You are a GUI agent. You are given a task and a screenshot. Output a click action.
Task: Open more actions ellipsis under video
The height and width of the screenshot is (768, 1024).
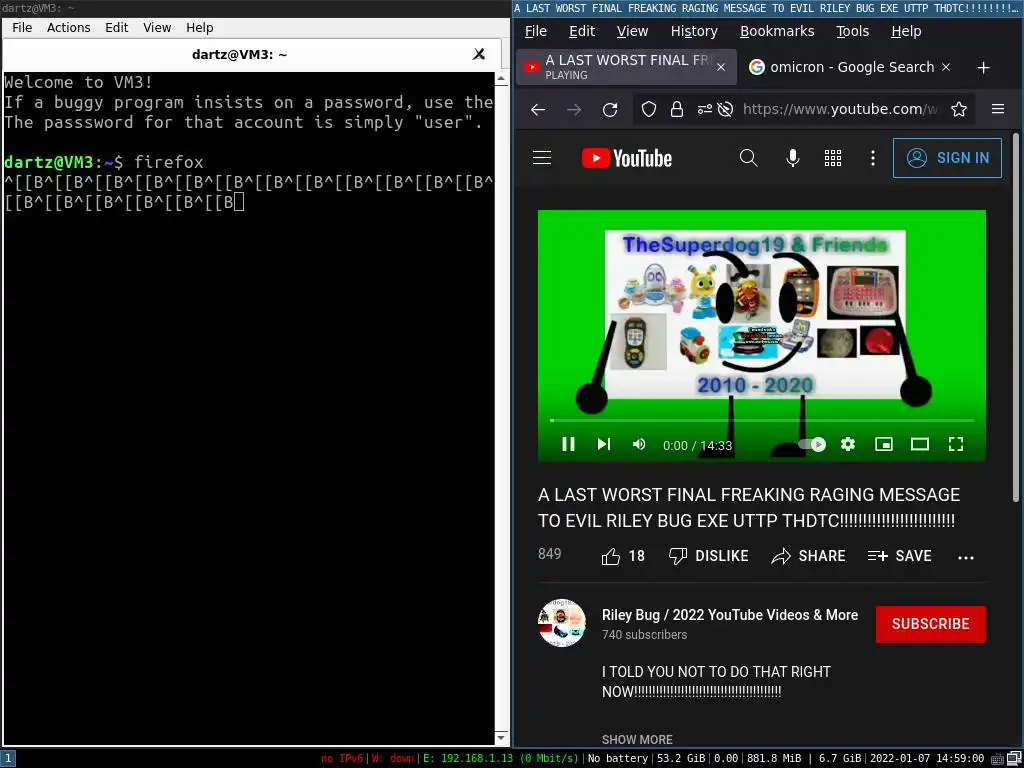click(965, 558)
